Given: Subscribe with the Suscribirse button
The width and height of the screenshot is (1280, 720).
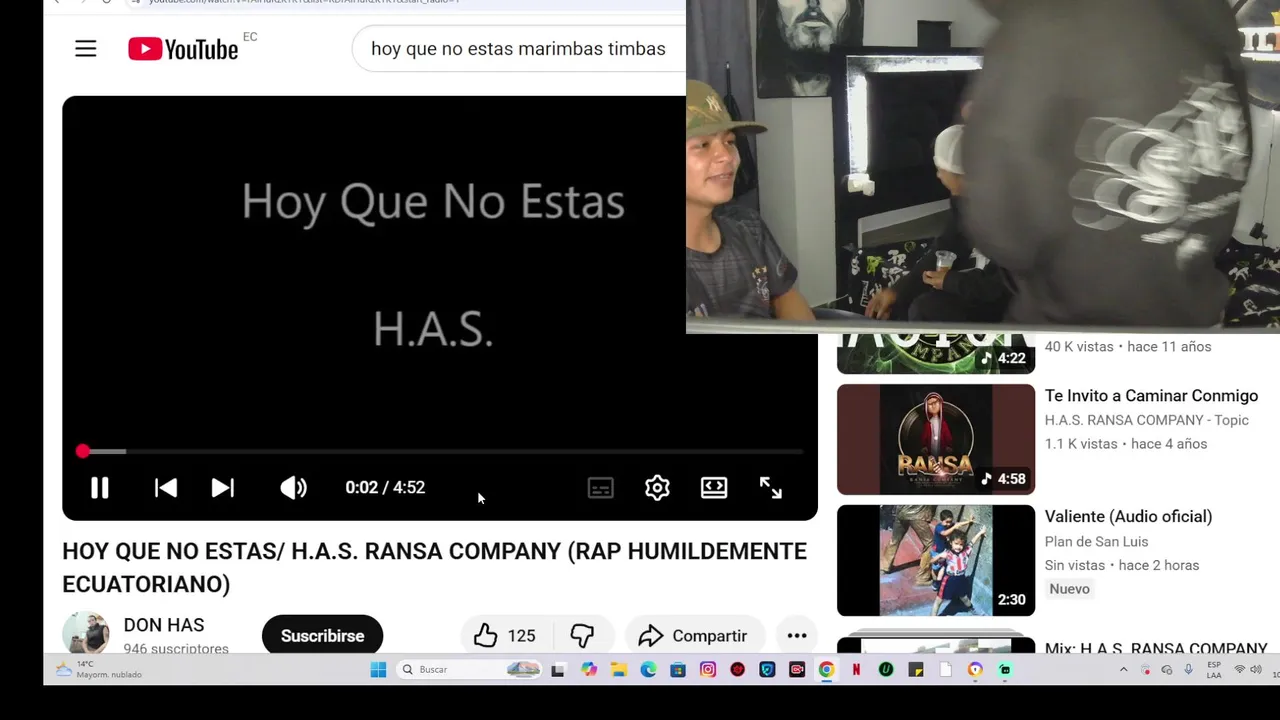Looking at the screenshot, I should click(322, 636).
